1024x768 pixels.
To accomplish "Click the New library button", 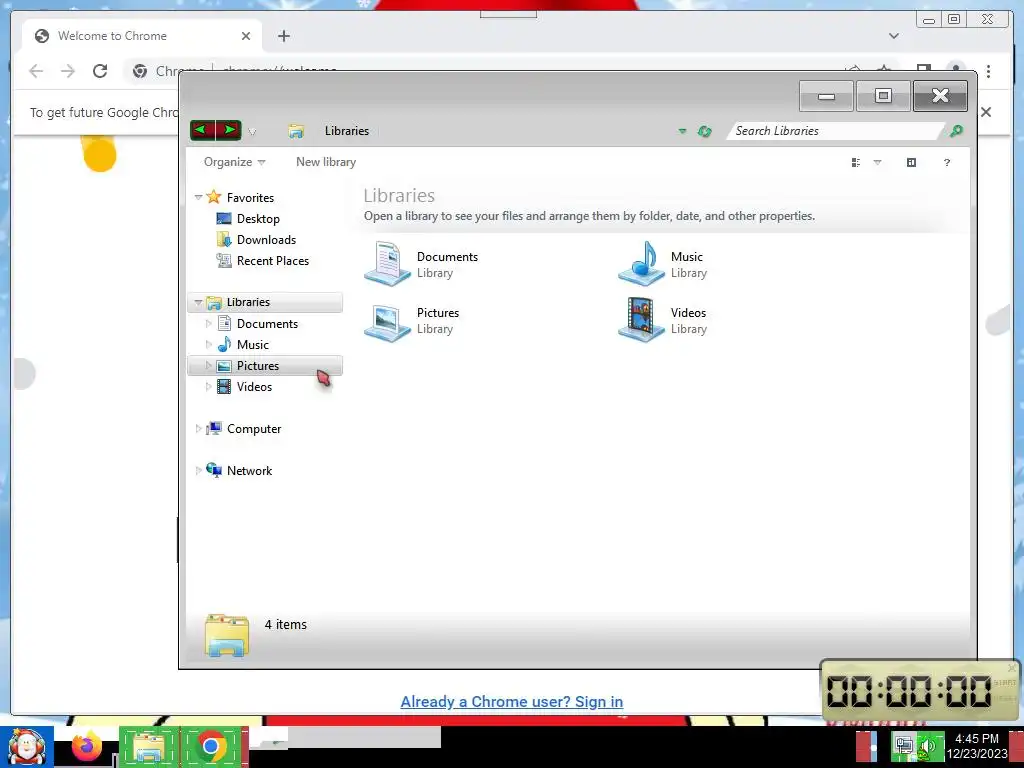I will [x=326, y=162].
